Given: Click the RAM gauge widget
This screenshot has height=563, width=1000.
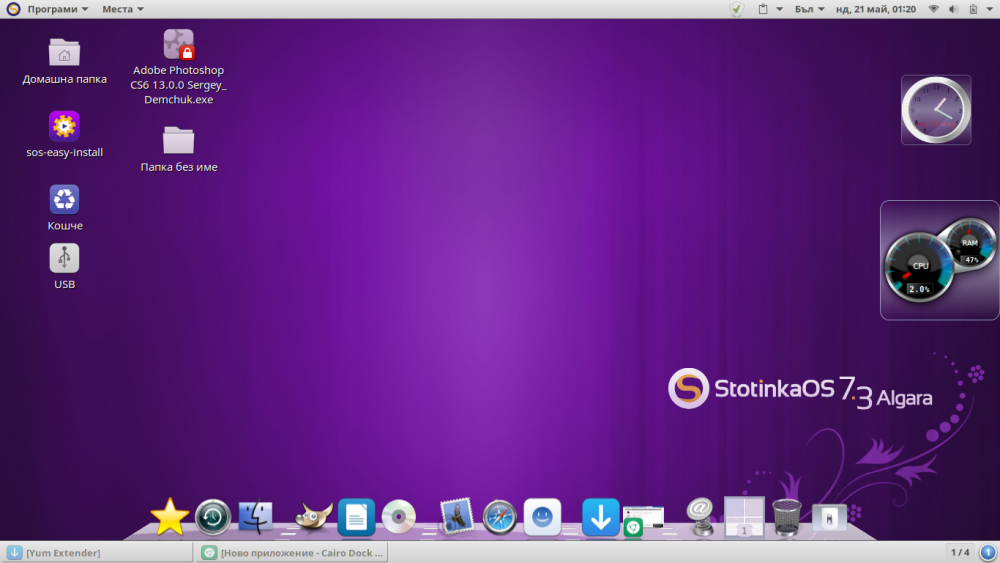Looking at the screenshot, I should click(969, 245).
